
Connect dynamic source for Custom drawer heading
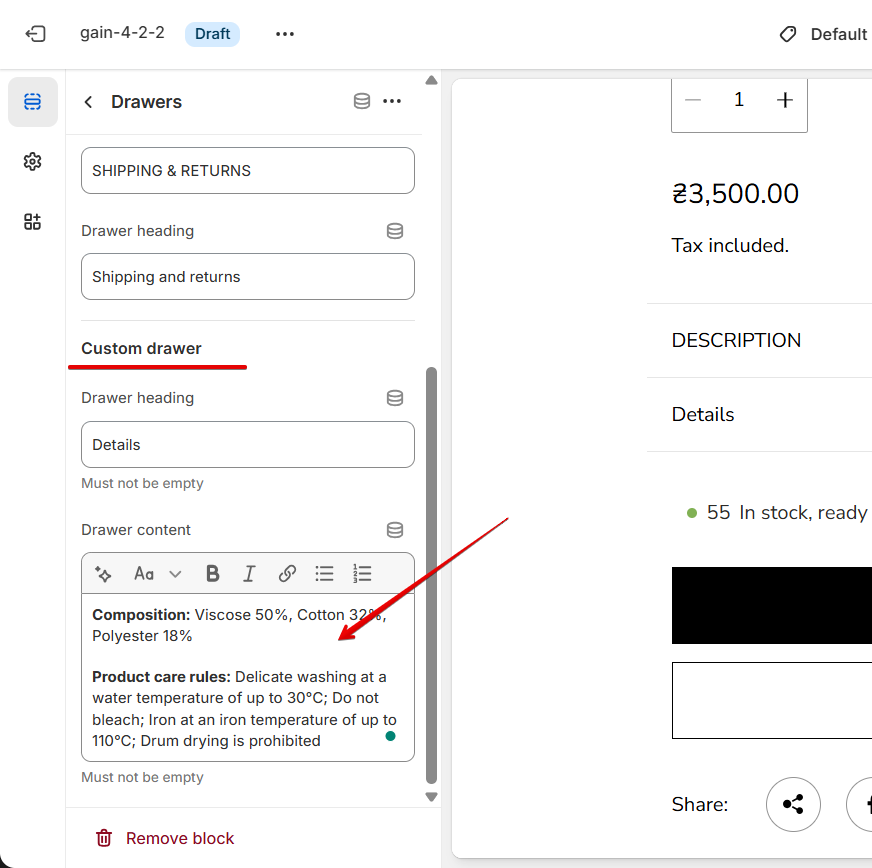(395, 398)
